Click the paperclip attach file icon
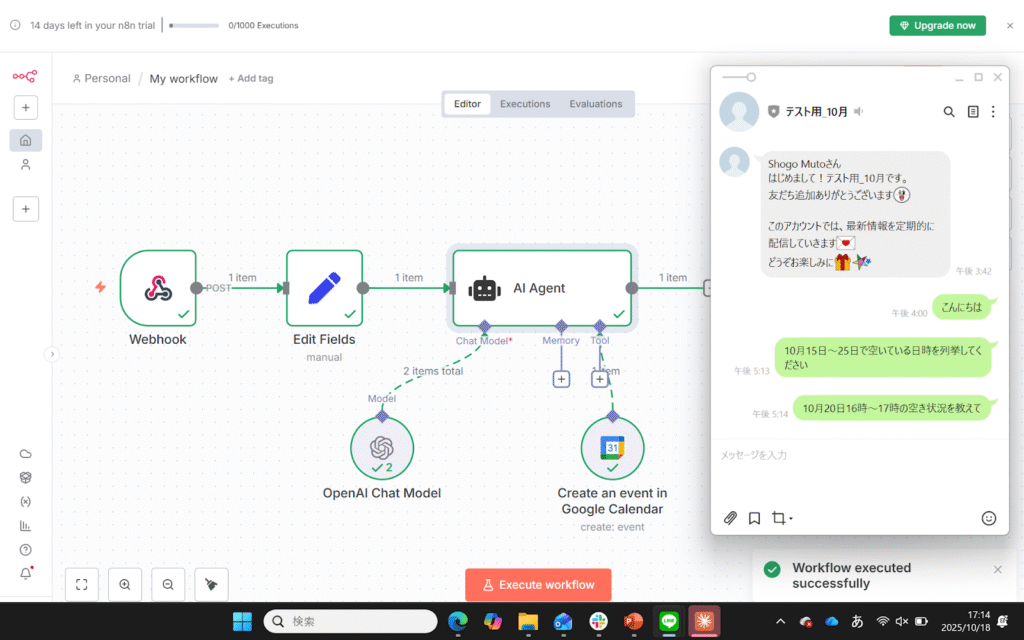 [x=731, y=518]
